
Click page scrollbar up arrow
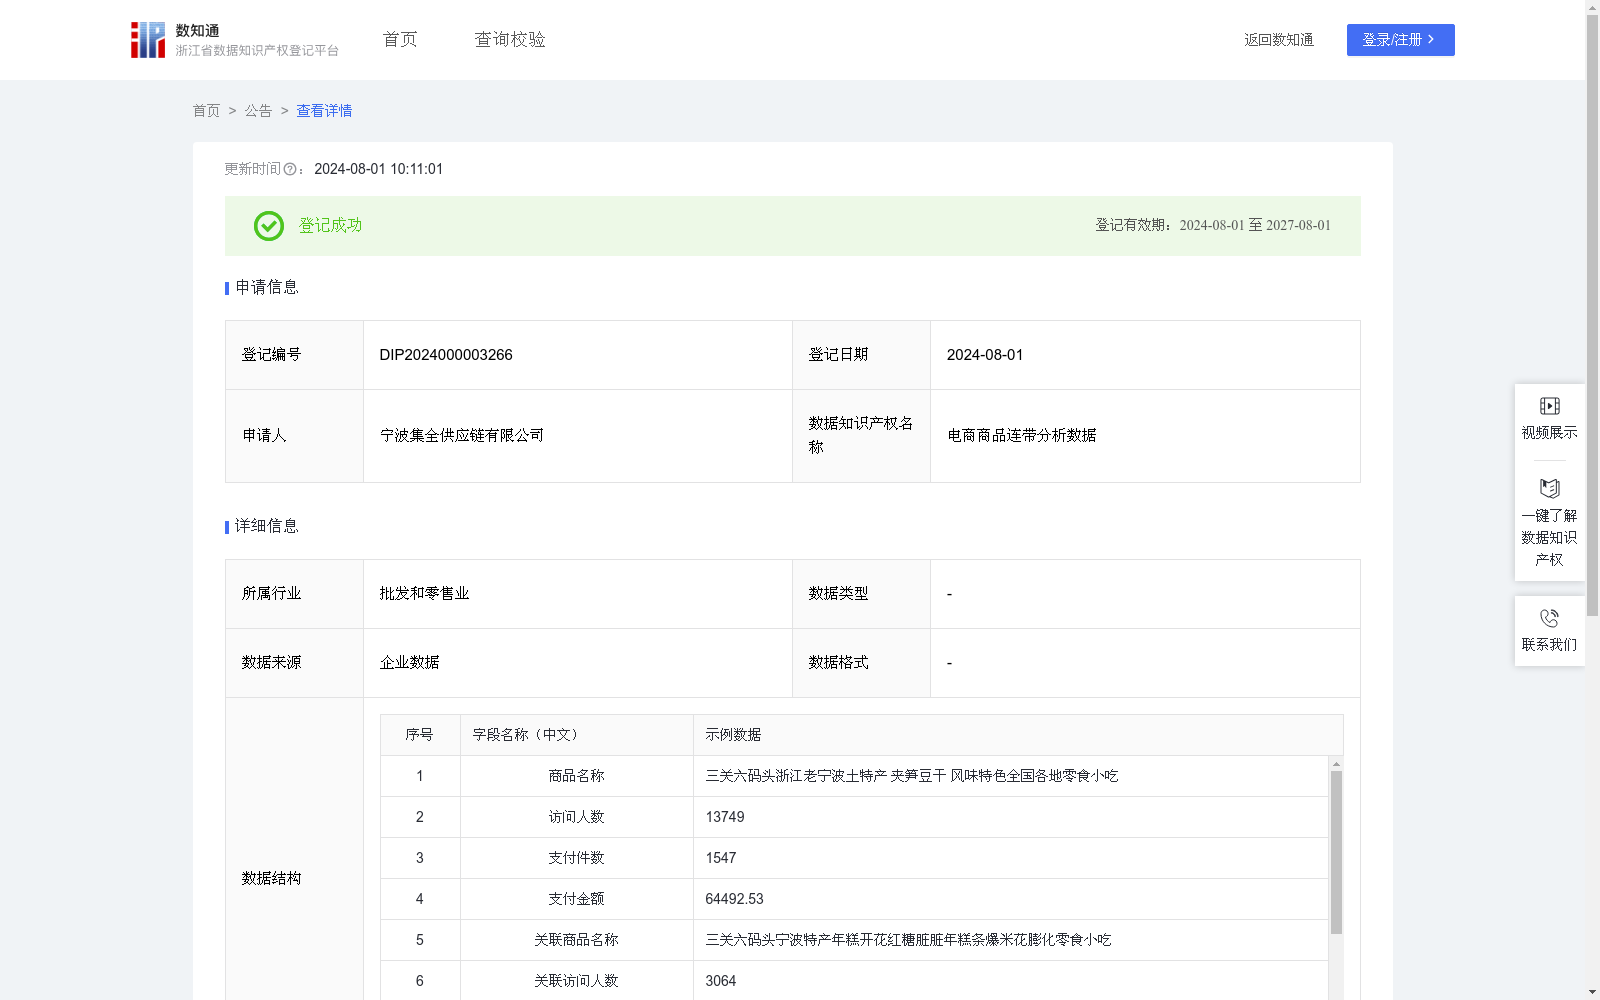point(1592,7)
